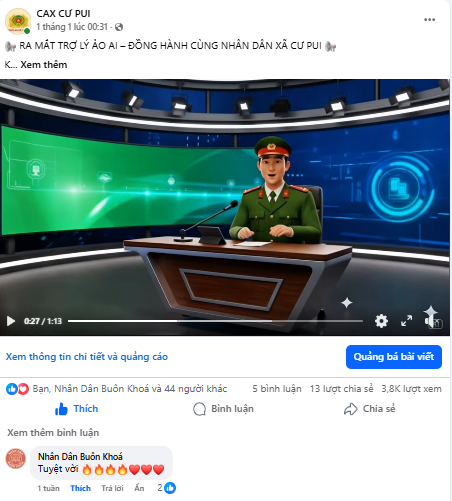Open post options three-dot menu
Screen dimensions: 452x501
tap(429, 20)
